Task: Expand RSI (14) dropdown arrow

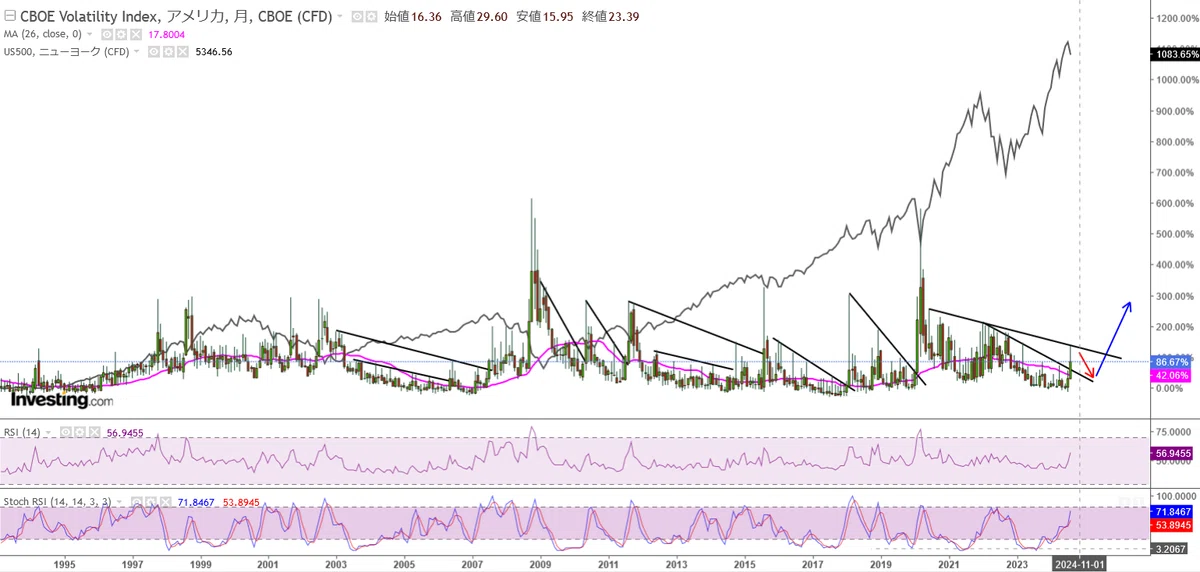Action: click(48, 432)
